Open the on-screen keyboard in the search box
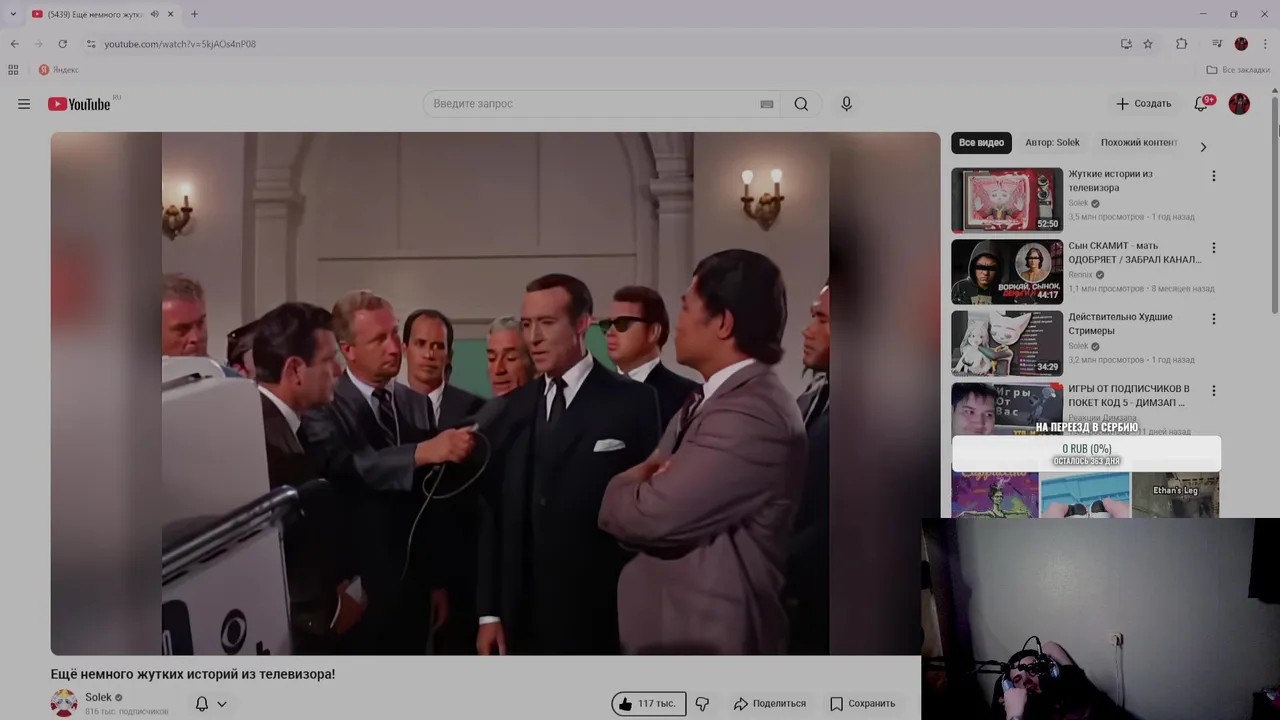This screenshot has height=720, width=1280. (x=767, y=104)
